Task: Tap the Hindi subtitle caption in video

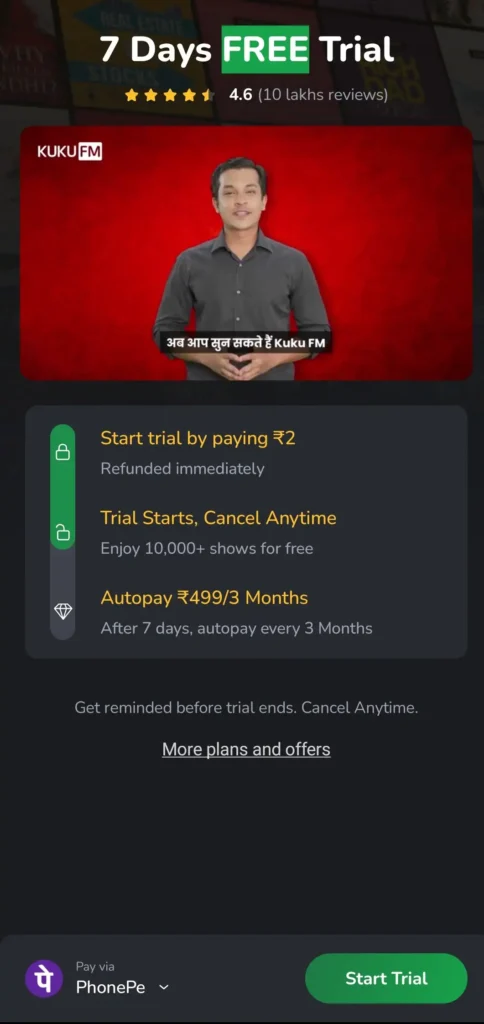Action: (246, 343)
